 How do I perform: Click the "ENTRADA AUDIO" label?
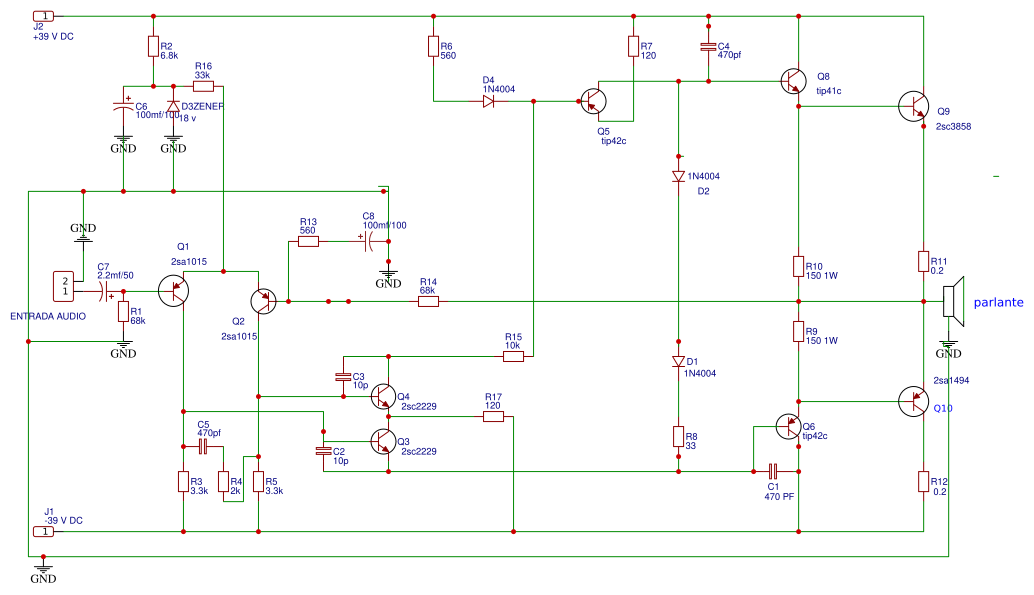tap(48, 317)
